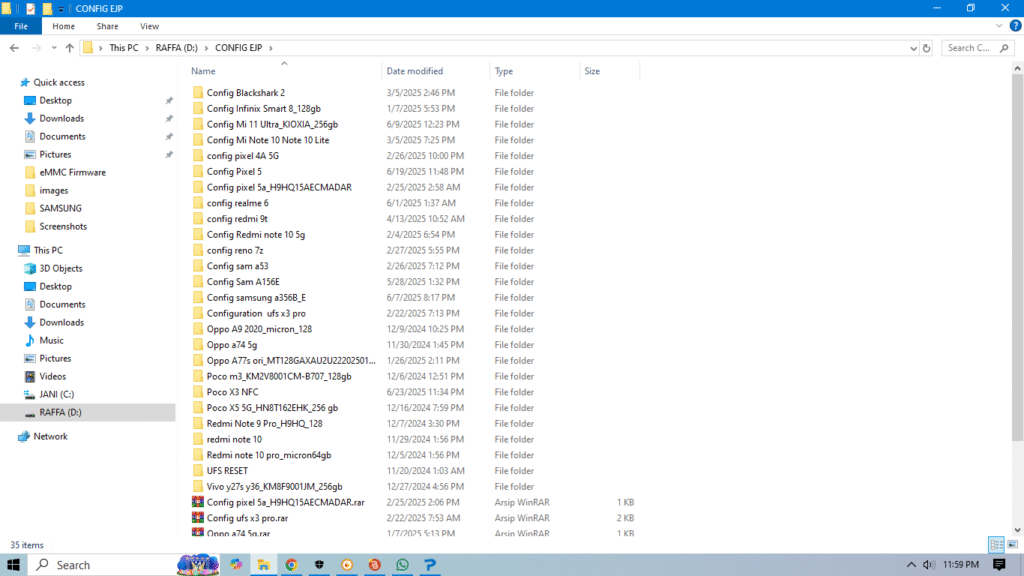1024x576 pixels.
Task: Click the Quick access star icon
Action: click(25, 82)
